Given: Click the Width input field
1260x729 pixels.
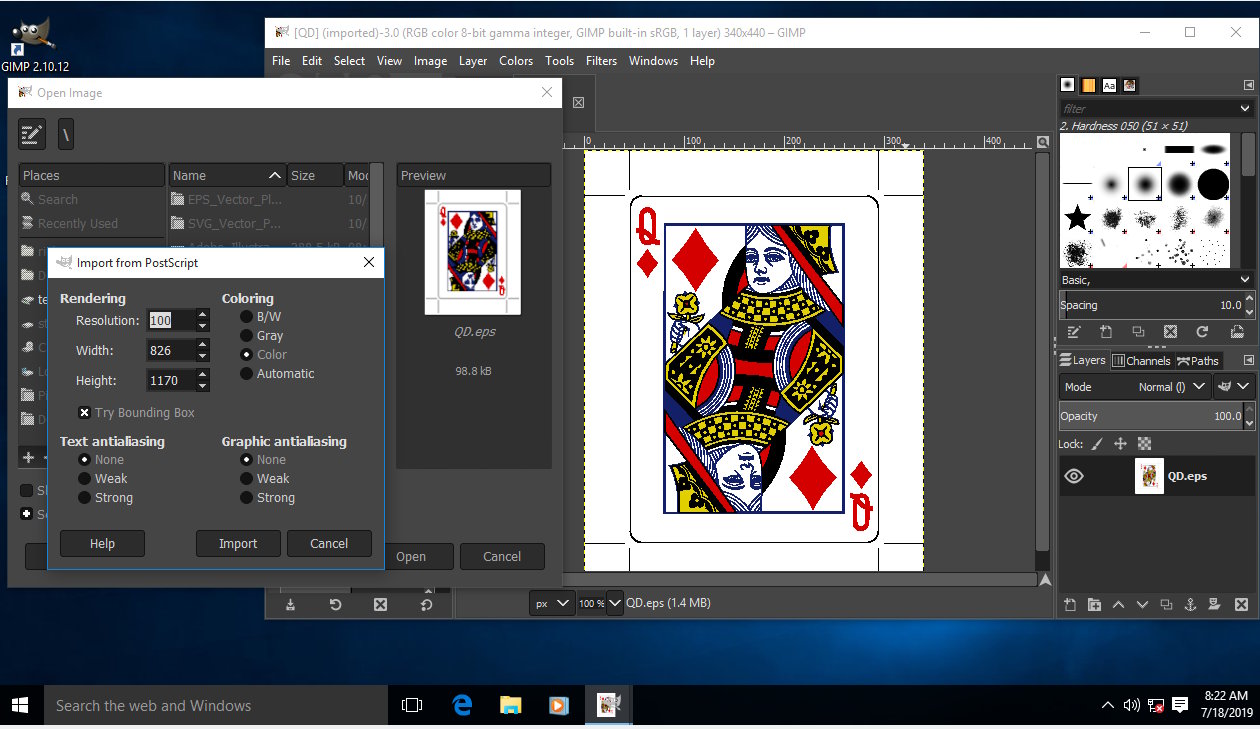Looking at the screenshot, I should click(x=171, y=351).
